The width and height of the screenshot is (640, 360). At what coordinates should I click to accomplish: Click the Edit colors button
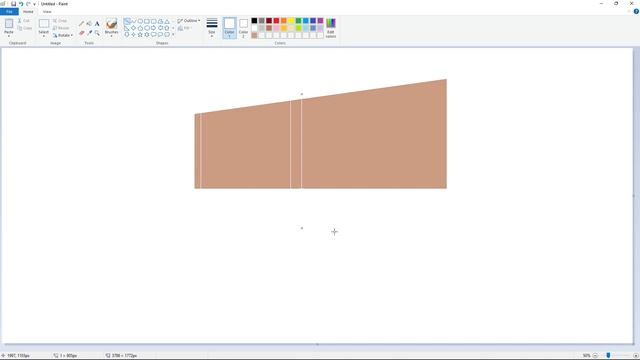click(x=331, y=28)
